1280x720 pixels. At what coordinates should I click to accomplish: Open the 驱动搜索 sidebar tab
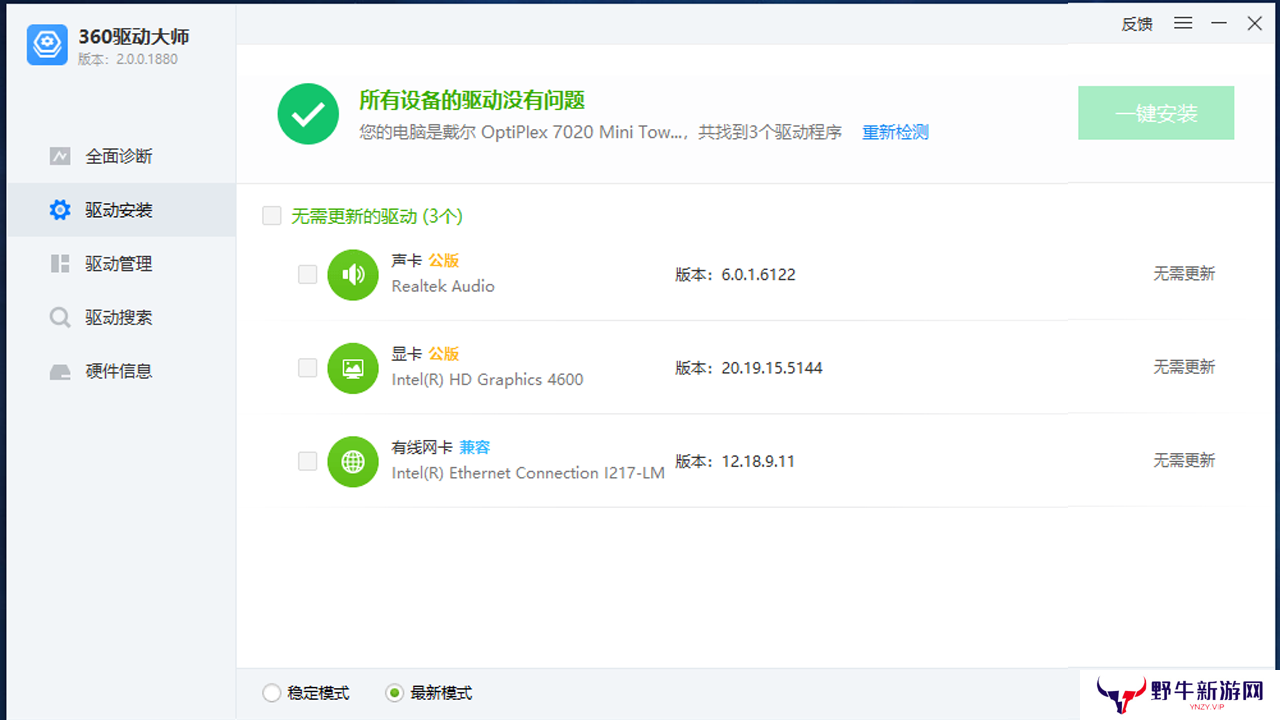point(121,318)
